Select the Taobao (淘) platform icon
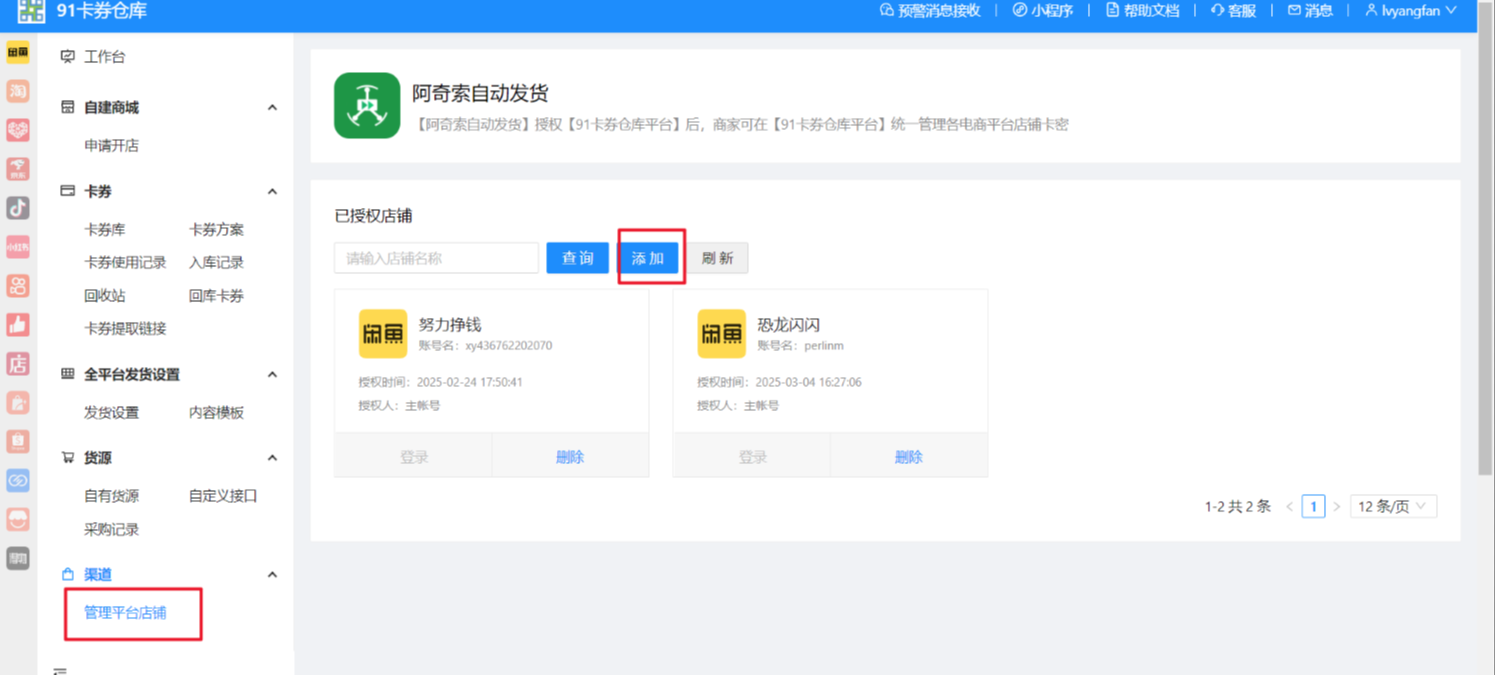Screen dimensions: 1495x675 (18, 91)
